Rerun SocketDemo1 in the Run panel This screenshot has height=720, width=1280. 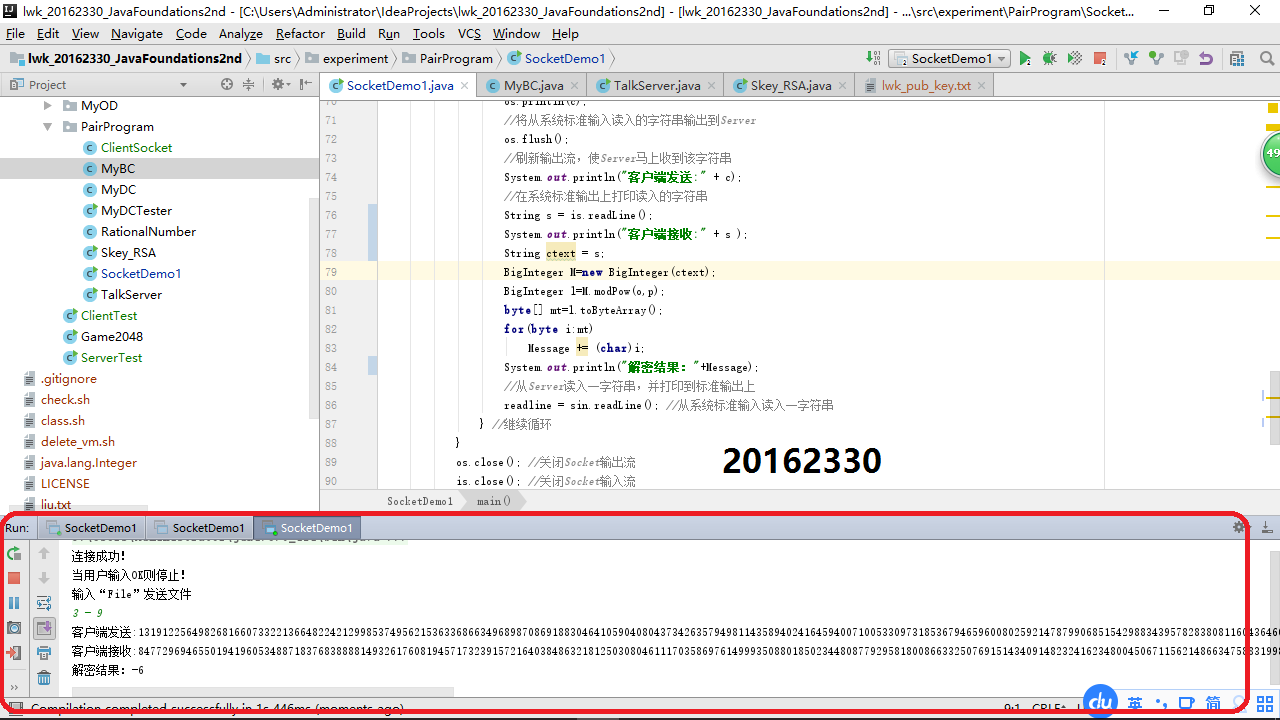(14, 553)
